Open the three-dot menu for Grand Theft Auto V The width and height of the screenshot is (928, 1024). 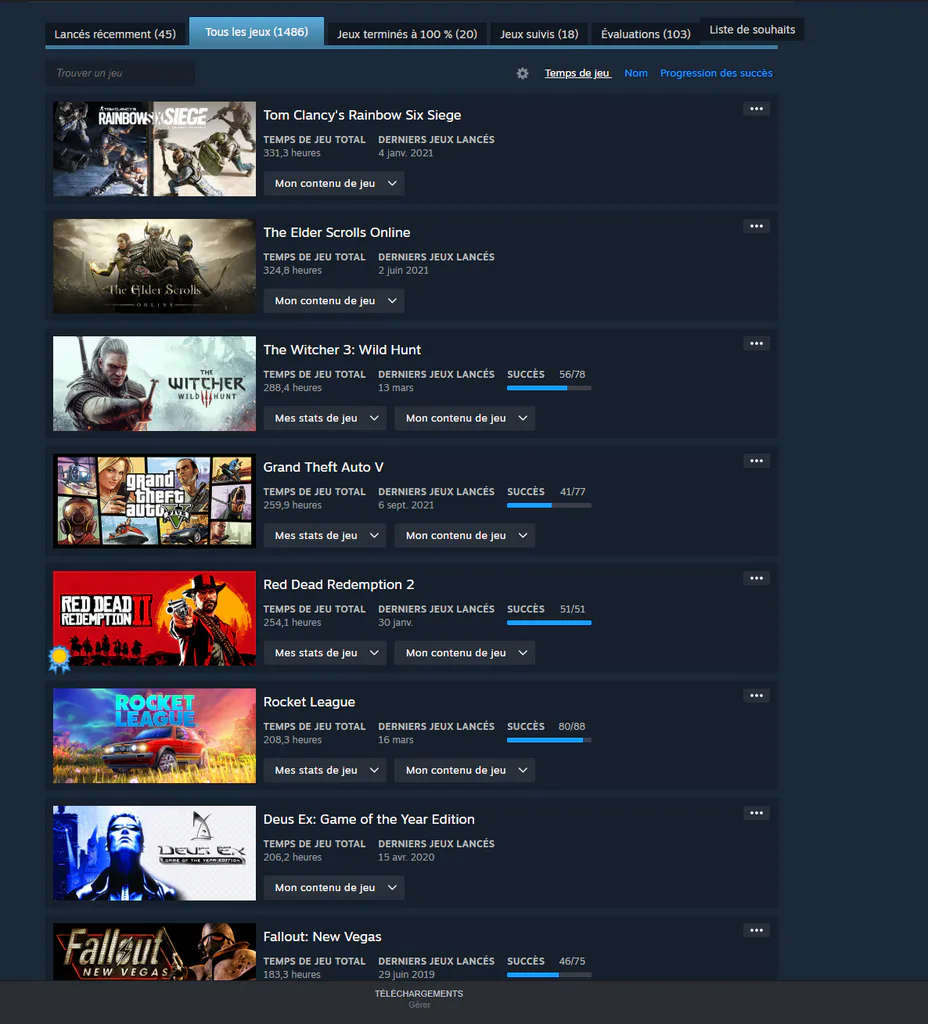[x=756, y=461]
